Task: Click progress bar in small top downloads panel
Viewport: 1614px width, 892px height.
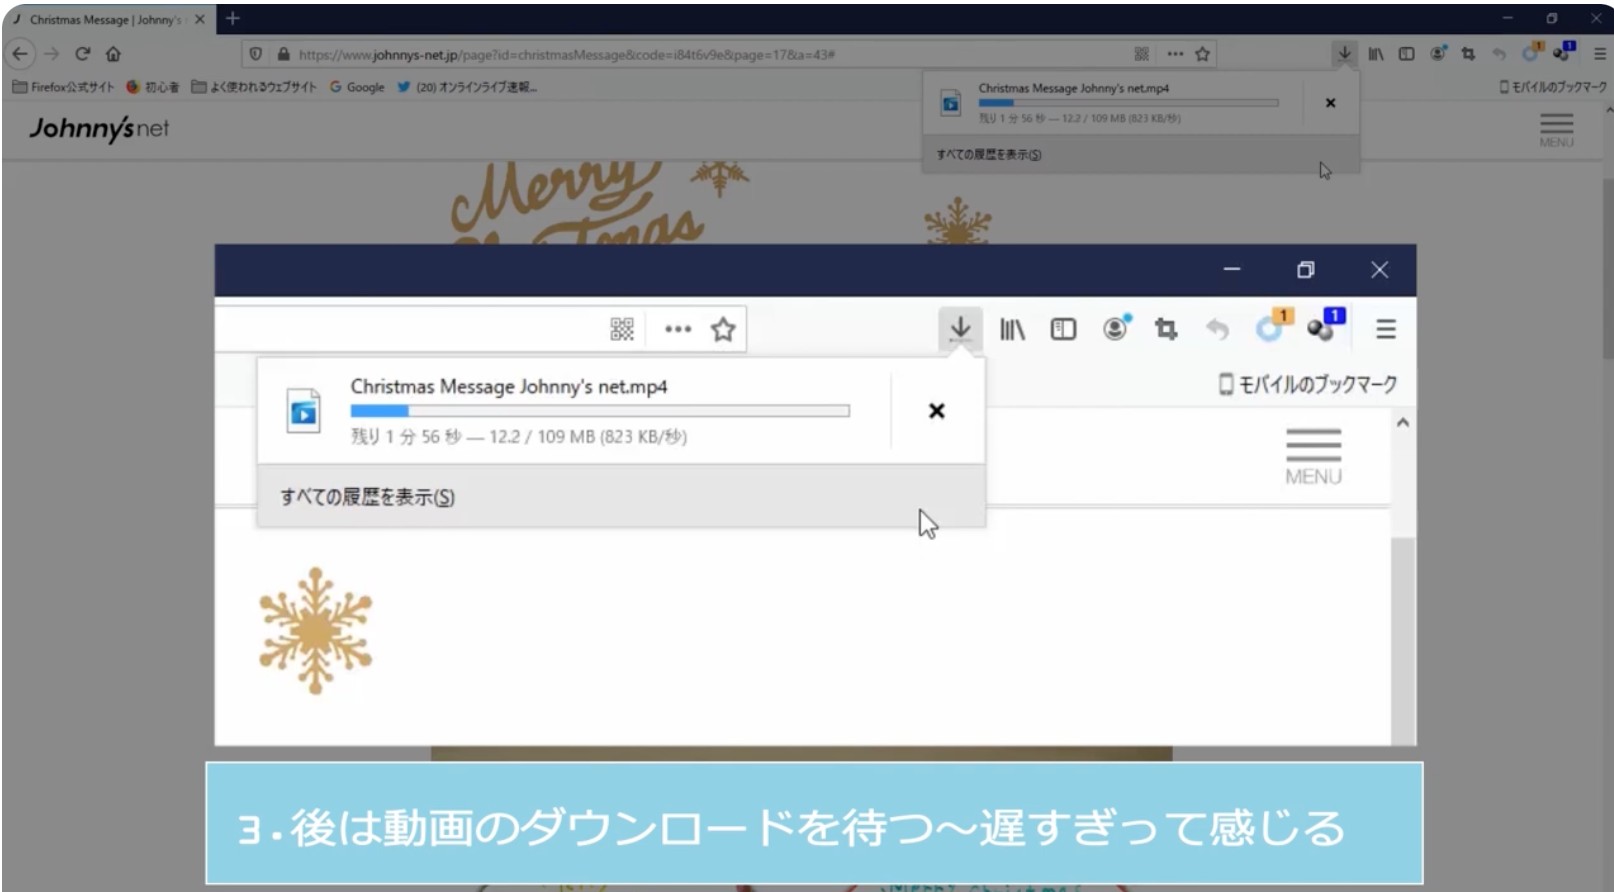Action: tap(1128, 103)
